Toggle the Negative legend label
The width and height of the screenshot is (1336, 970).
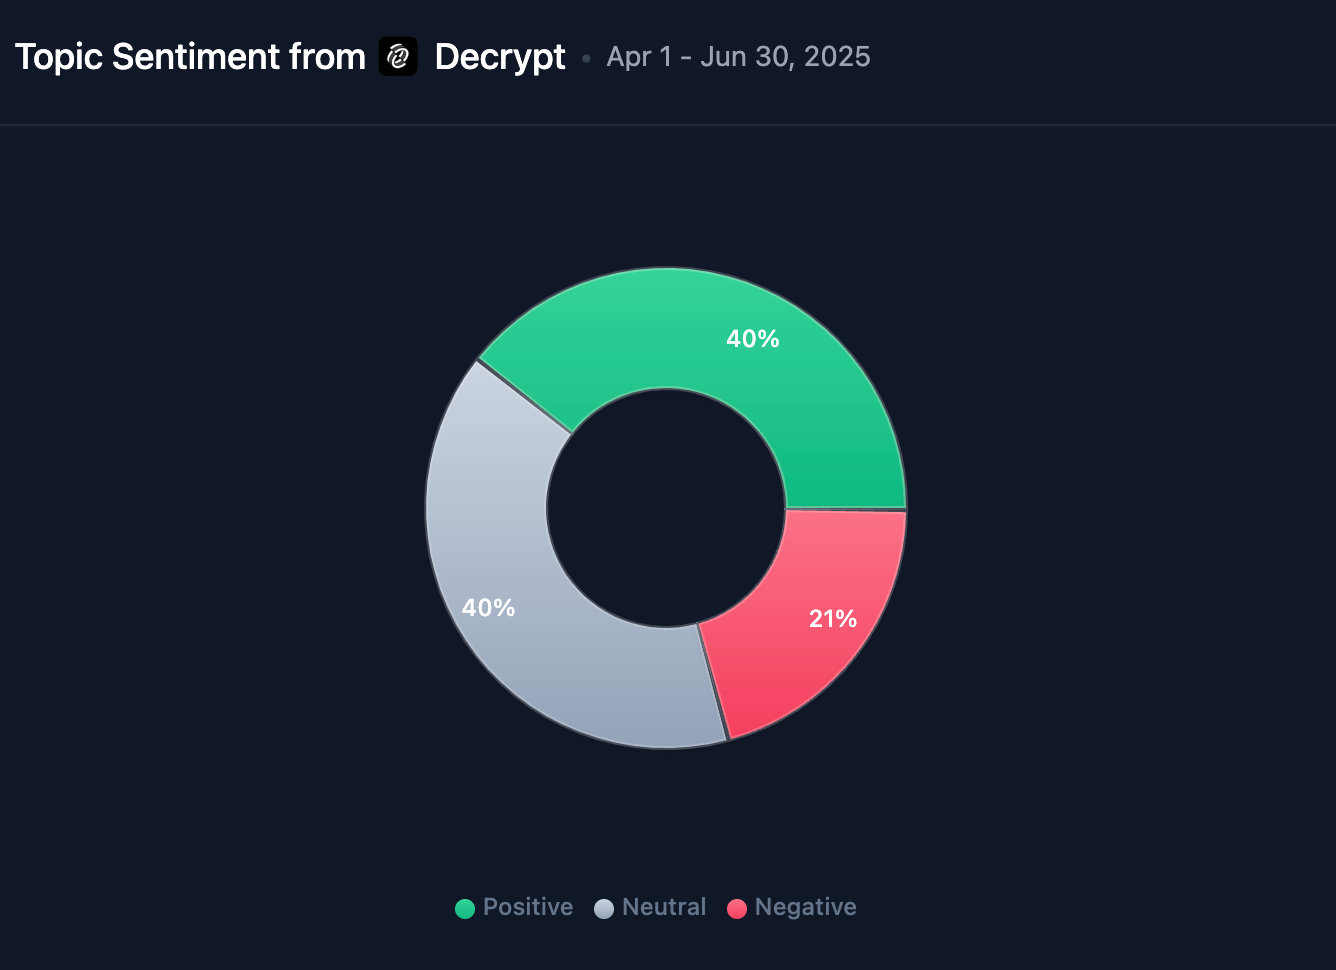point(805,907)
